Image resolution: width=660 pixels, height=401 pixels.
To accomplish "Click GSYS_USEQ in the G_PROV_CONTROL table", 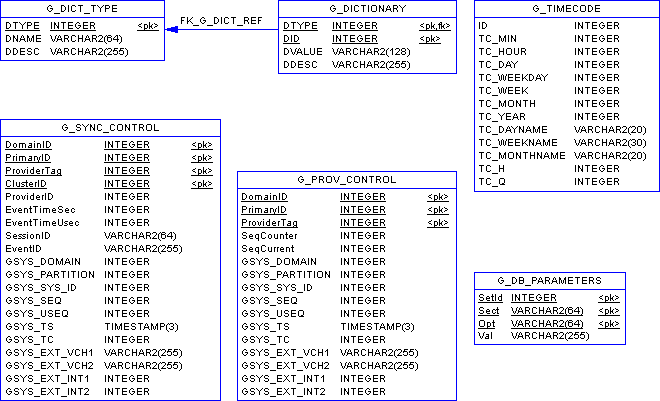I will pyautogui.click(x=273, y=314).
